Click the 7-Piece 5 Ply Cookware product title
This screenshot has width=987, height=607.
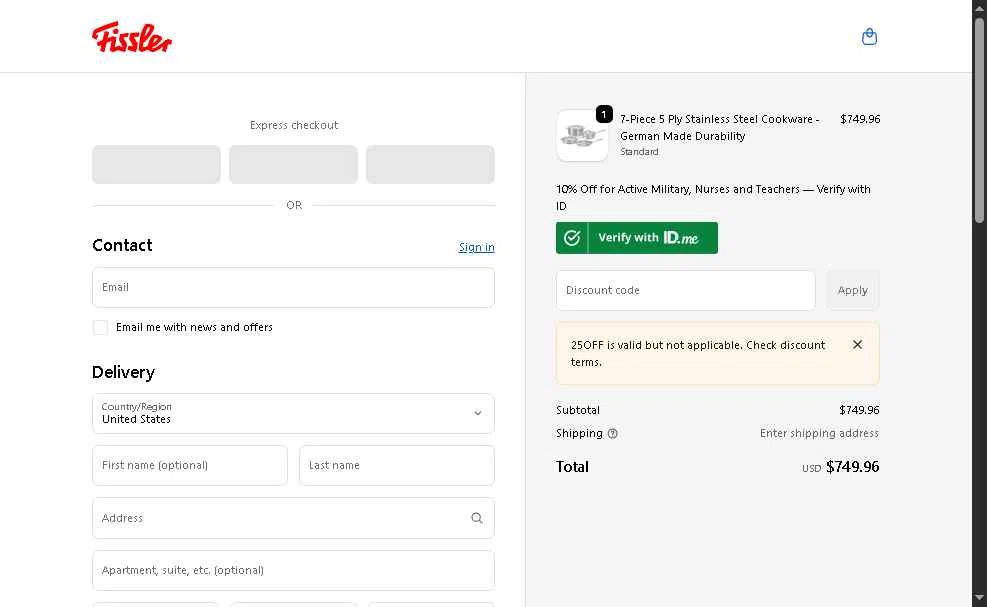(719, 127)
